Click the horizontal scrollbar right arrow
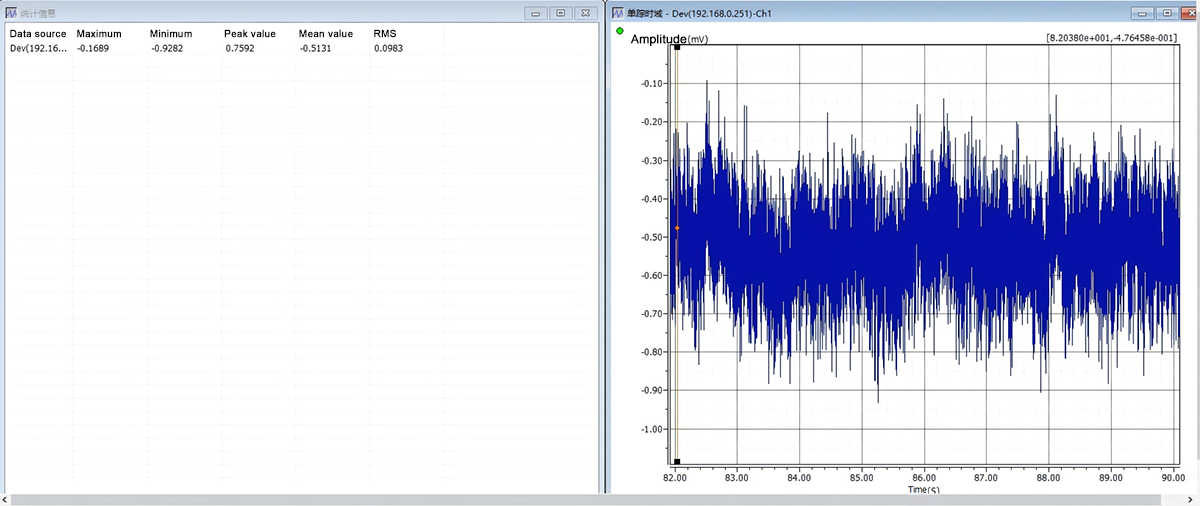Image resolution: width=1200 pixels, height=506 pixels. click(1193, 499)
